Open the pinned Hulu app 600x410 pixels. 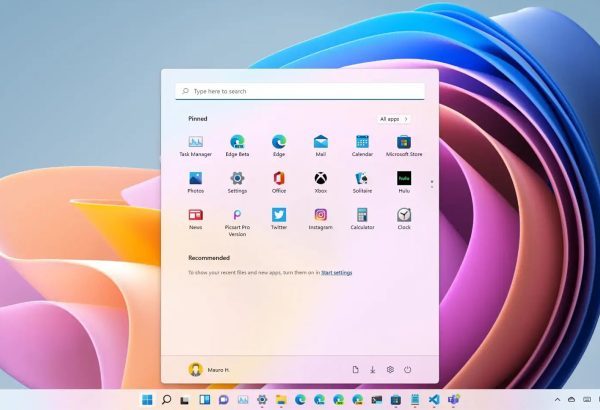click(404, 183)
